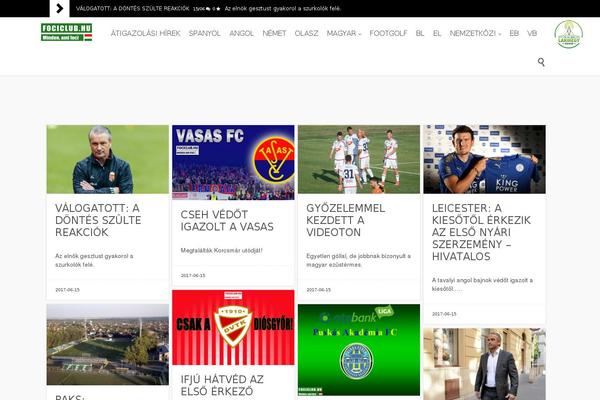Open the Videoton players photo thumbnail

tap(359, 159)
